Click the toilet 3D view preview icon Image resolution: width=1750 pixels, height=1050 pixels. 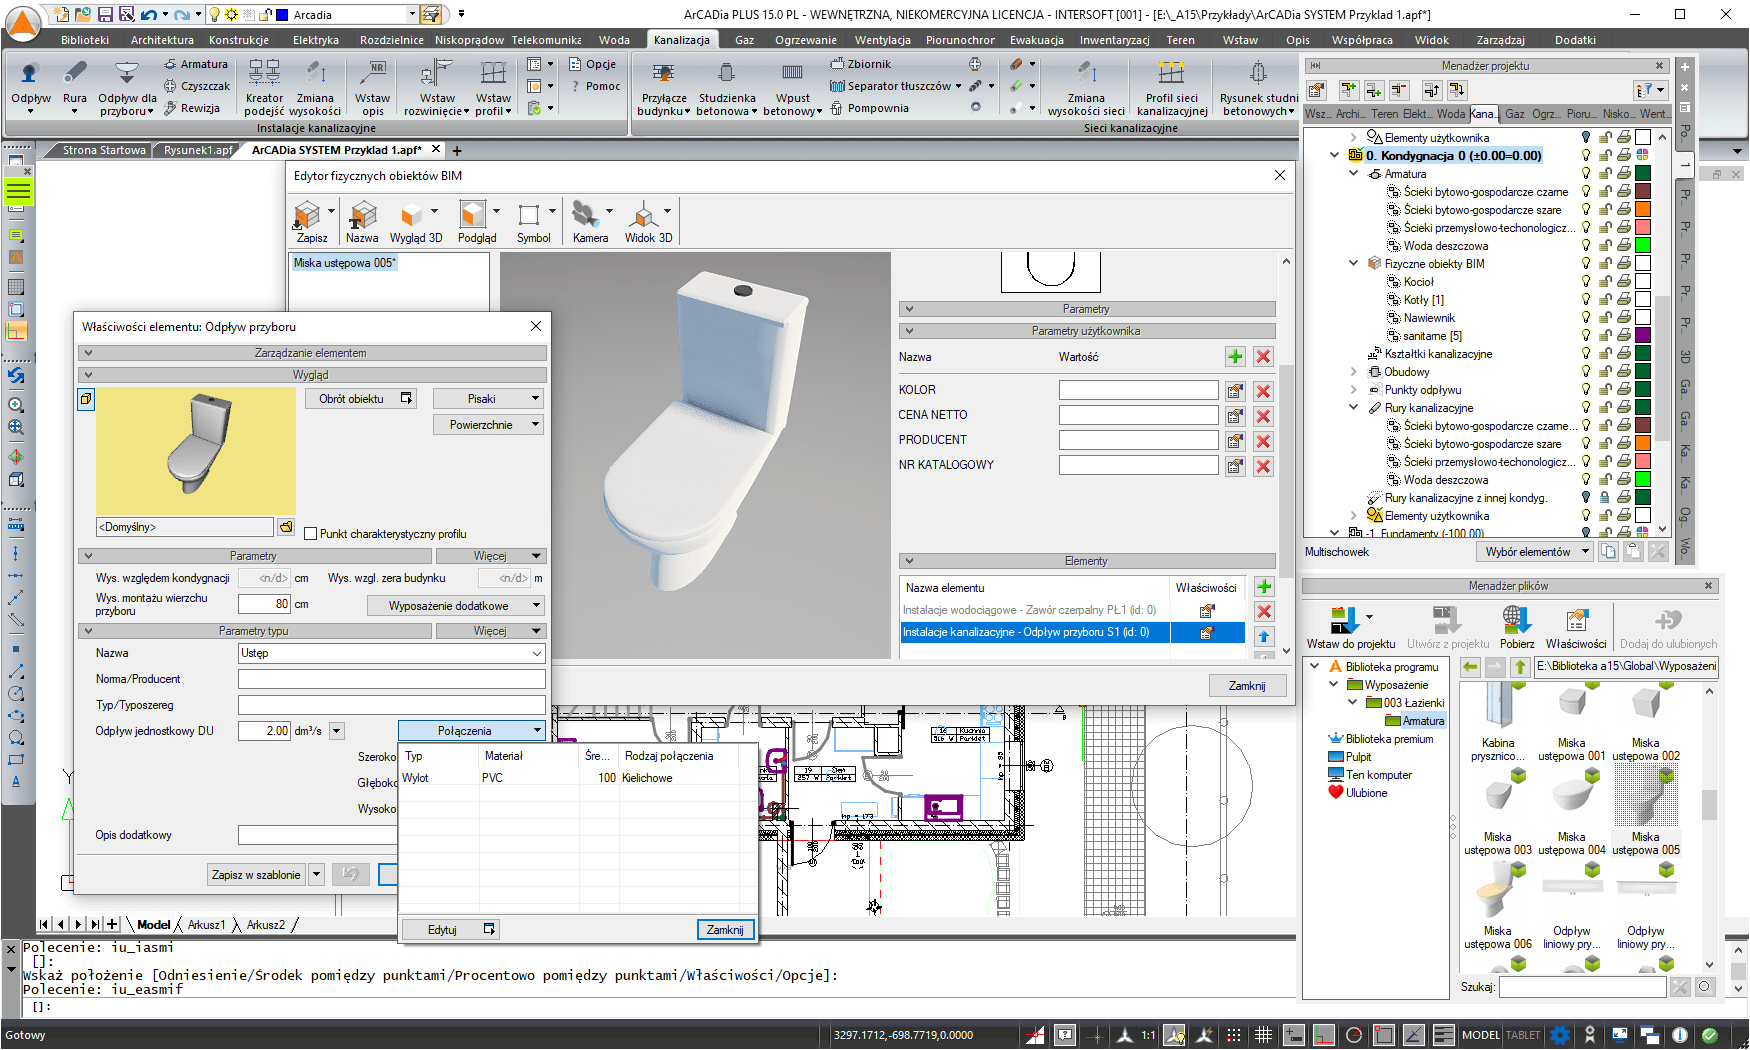[86, 399]
